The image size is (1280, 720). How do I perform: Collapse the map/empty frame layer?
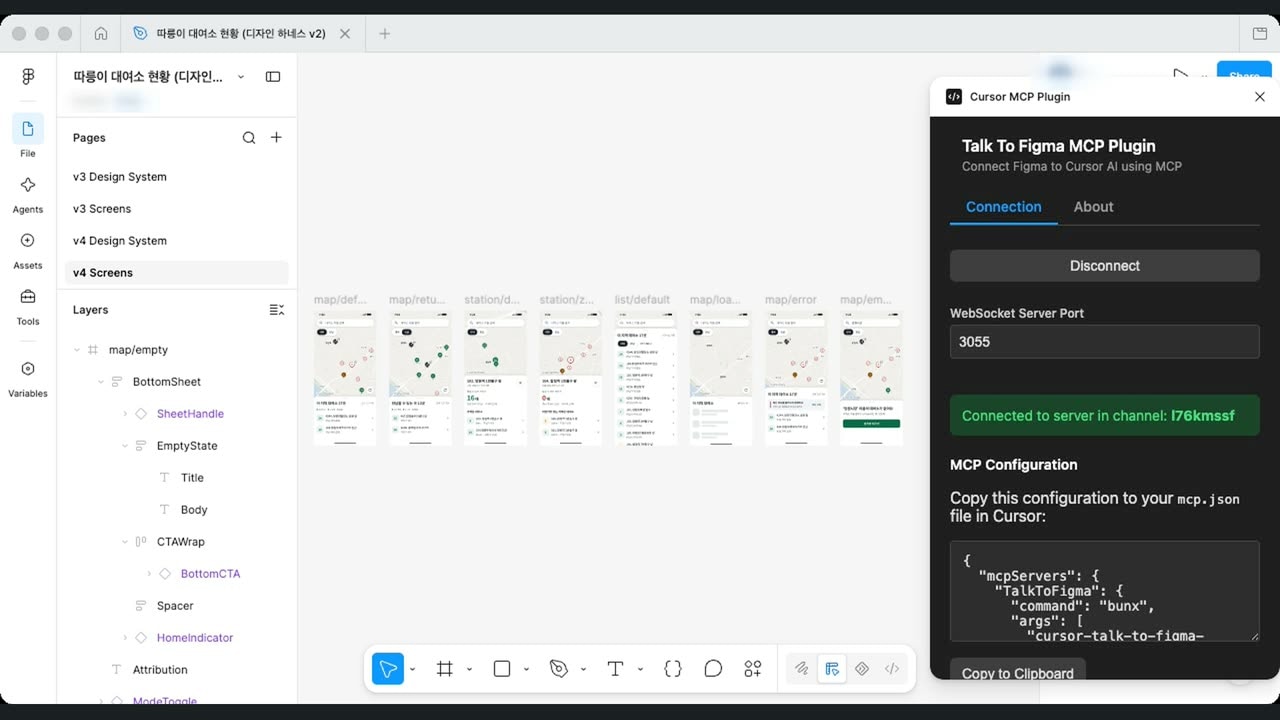(x=77, y=350)
